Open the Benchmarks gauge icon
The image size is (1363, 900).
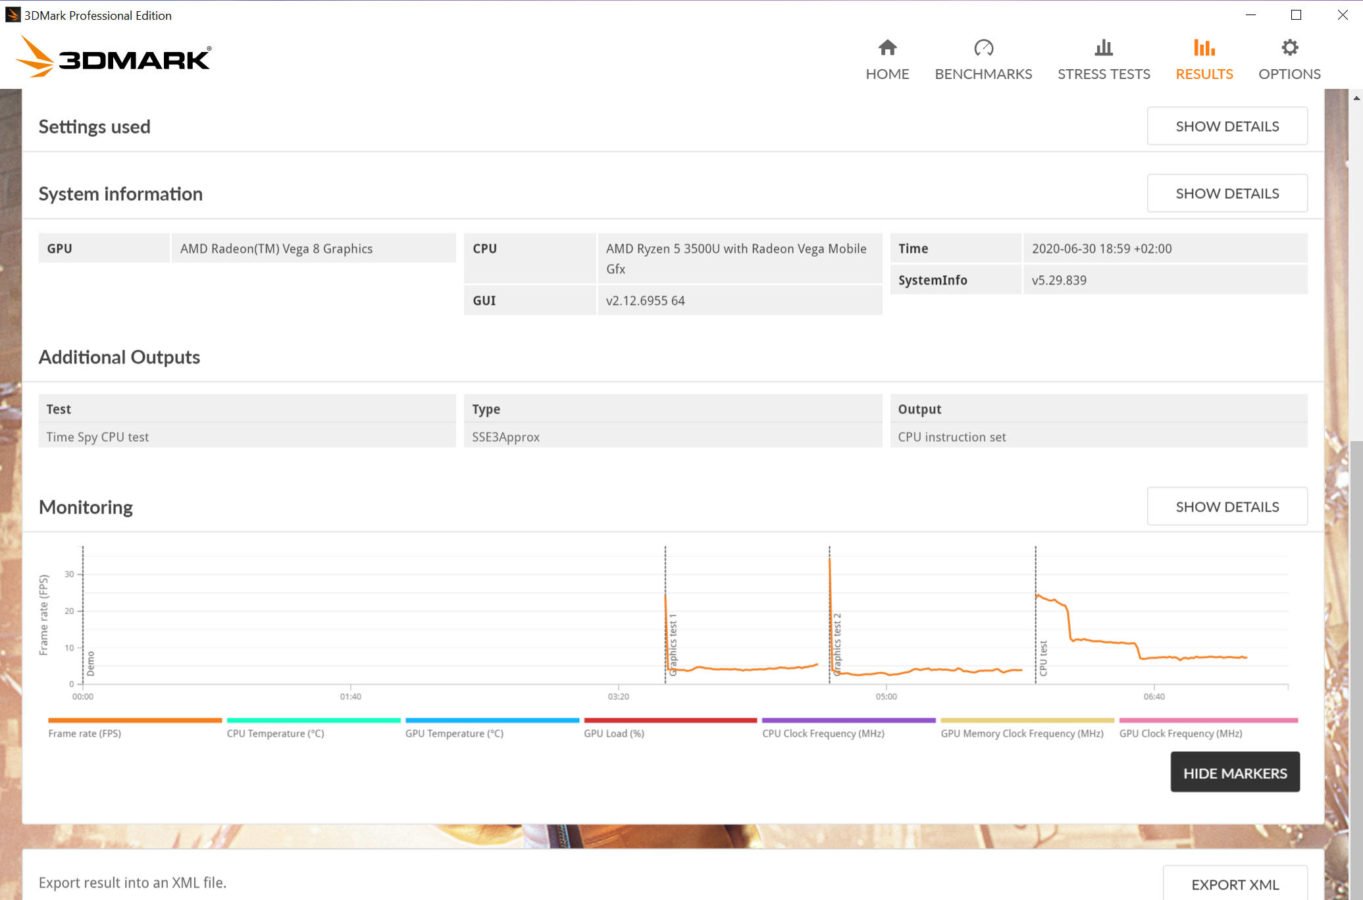tap(983, 47)
